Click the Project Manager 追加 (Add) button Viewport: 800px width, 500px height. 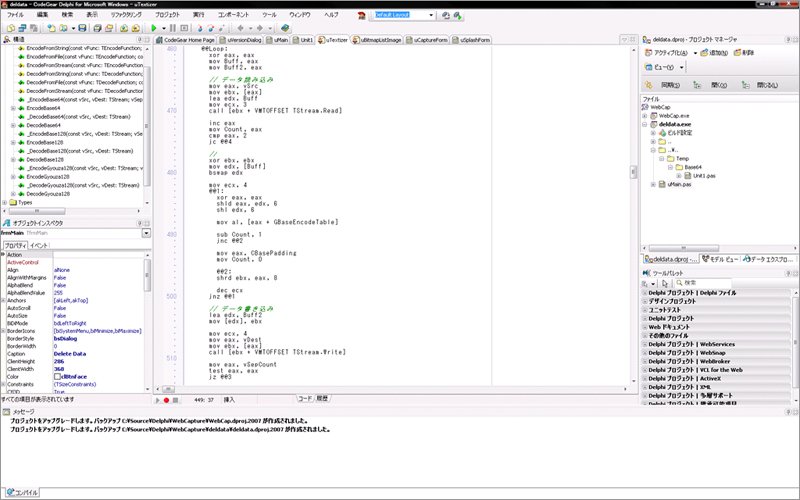[714, 53]
